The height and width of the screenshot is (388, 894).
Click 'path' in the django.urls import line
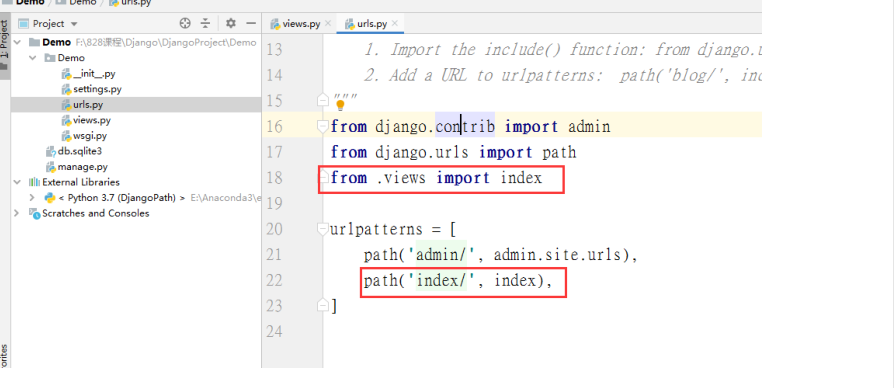[559, 152]
